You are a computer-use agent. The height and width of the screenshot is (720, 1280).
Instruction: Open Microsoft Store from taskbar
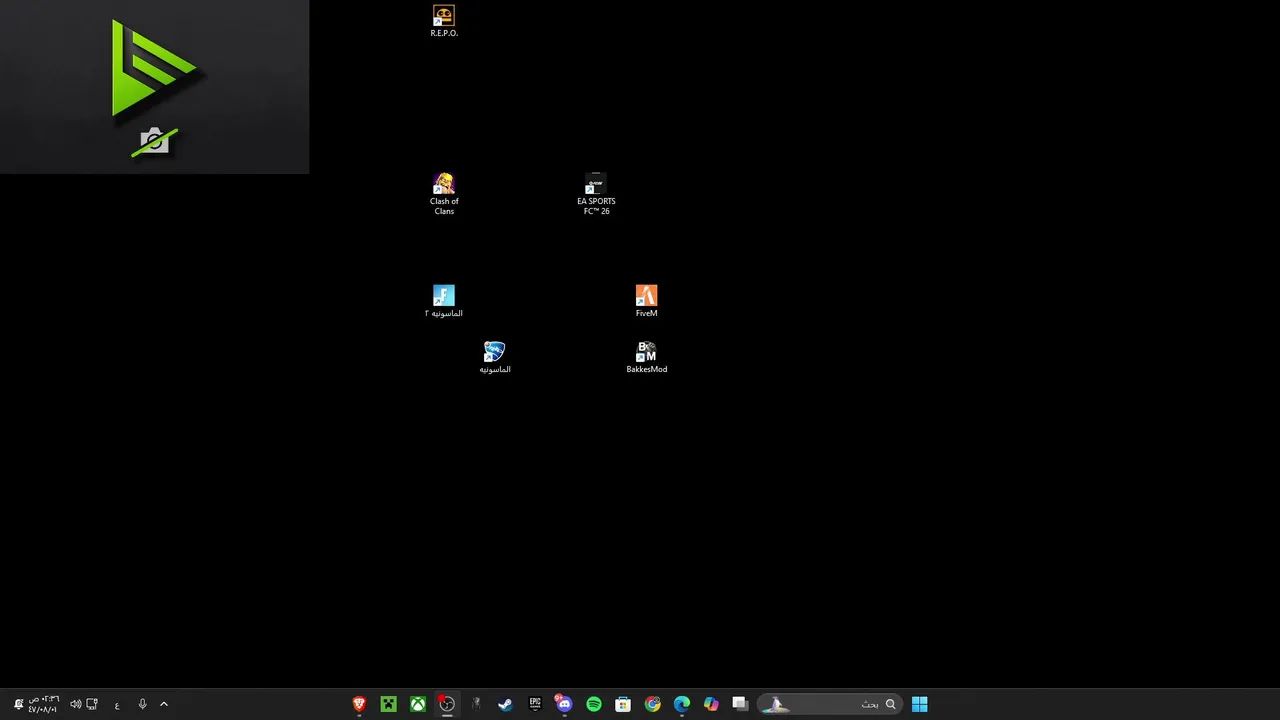coord(623,704)
